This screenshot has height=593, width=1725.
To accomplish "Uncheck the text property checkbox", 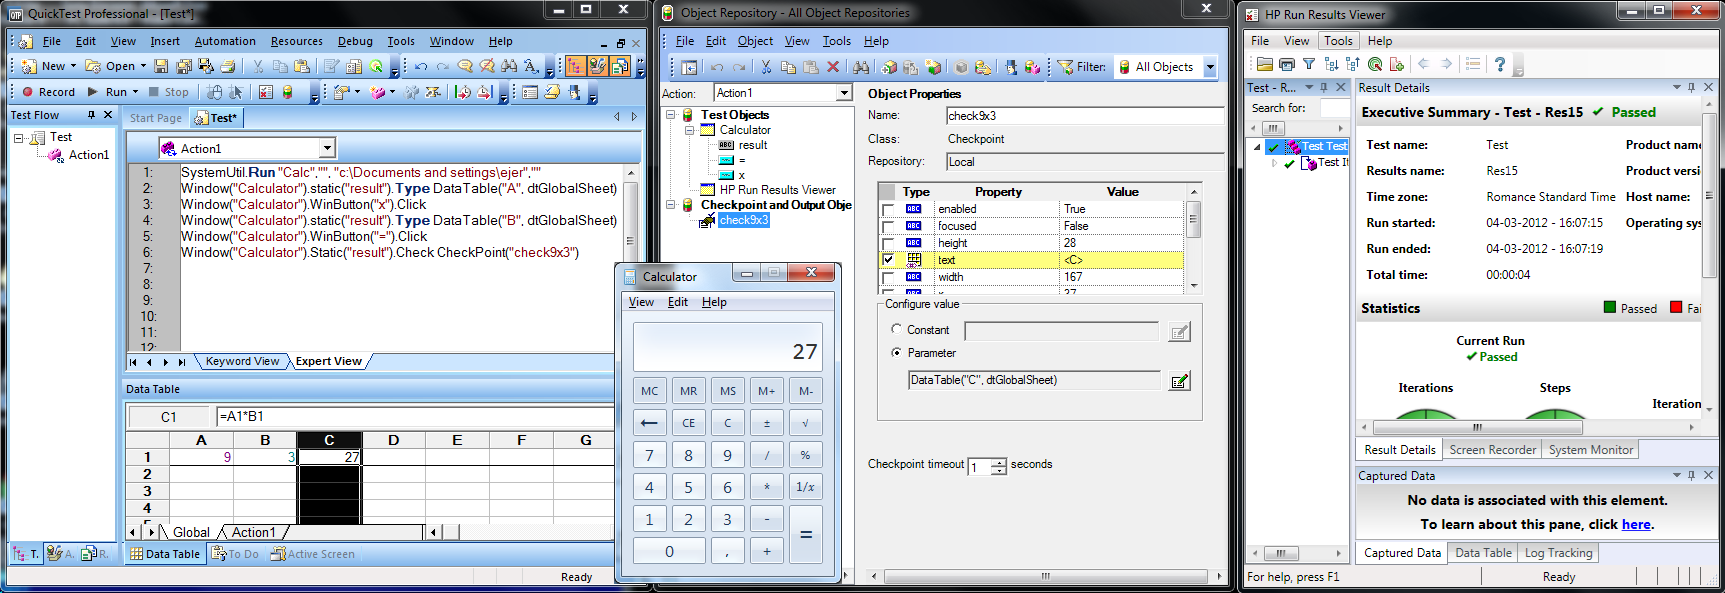I will click(888, 260).
